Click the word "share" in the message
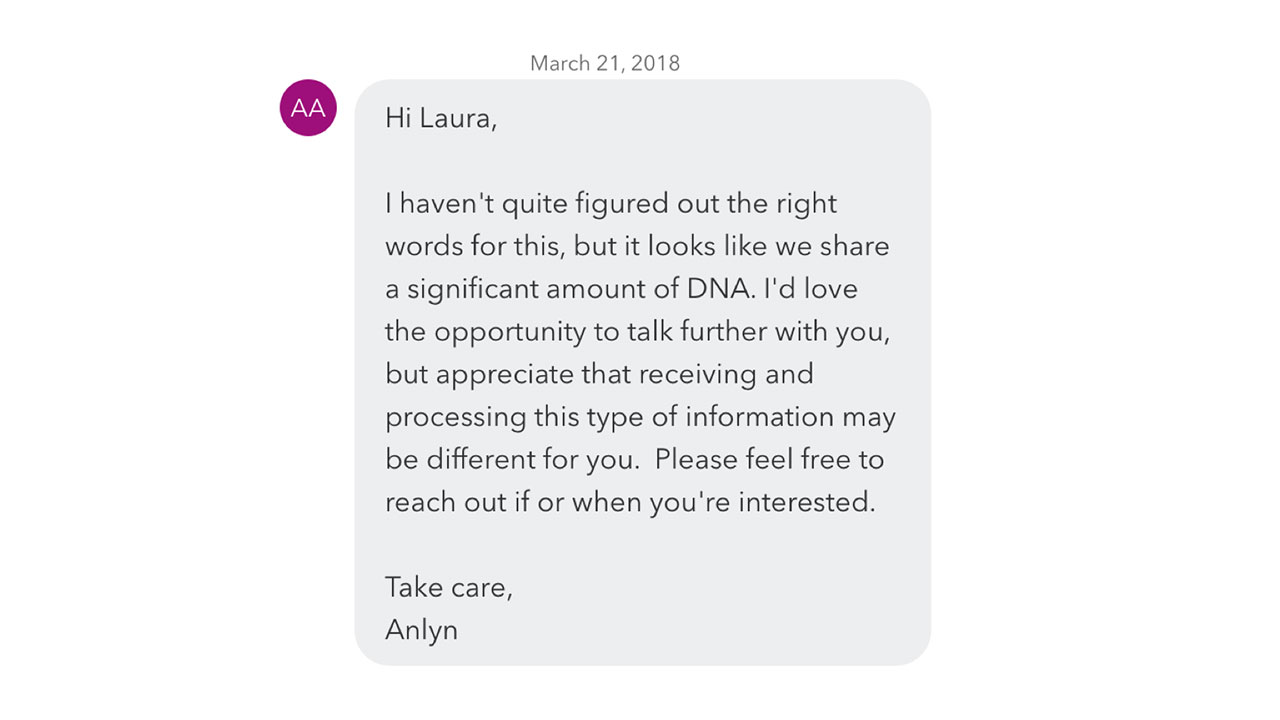 (x=857, y=246)
